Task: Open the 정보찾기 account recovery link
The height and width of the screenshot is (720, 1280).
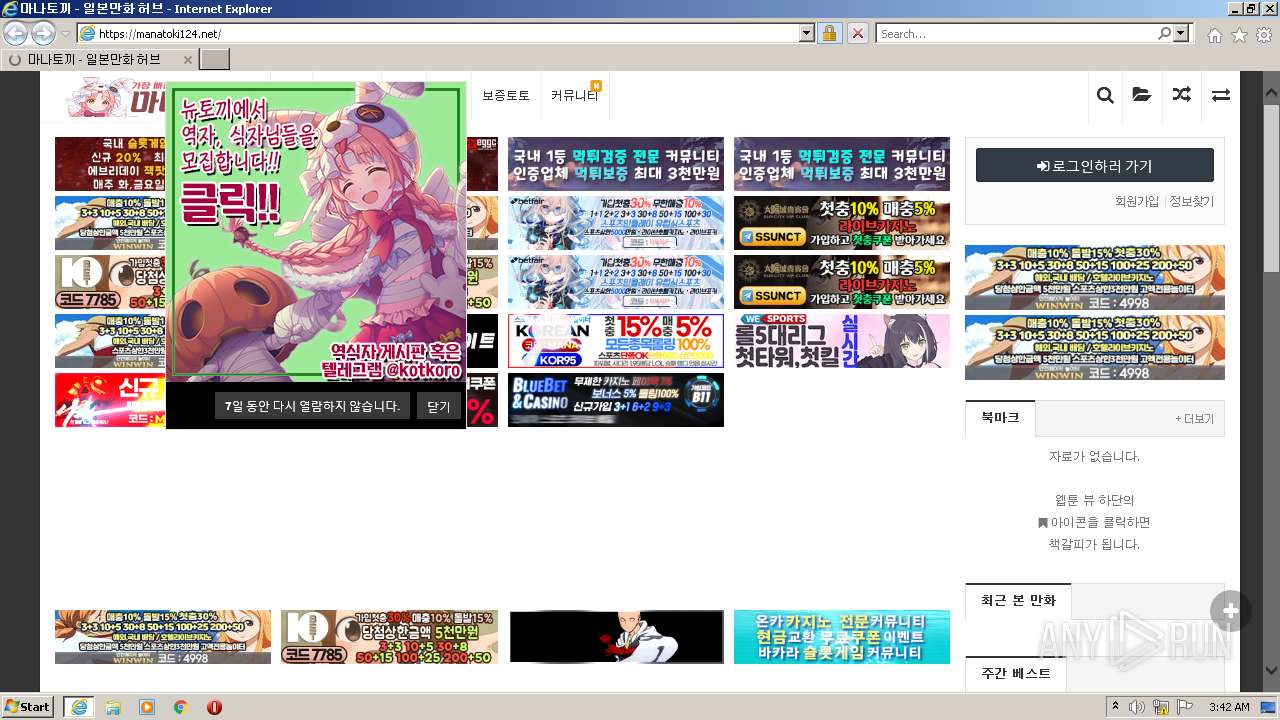Action: (1191, 201)
